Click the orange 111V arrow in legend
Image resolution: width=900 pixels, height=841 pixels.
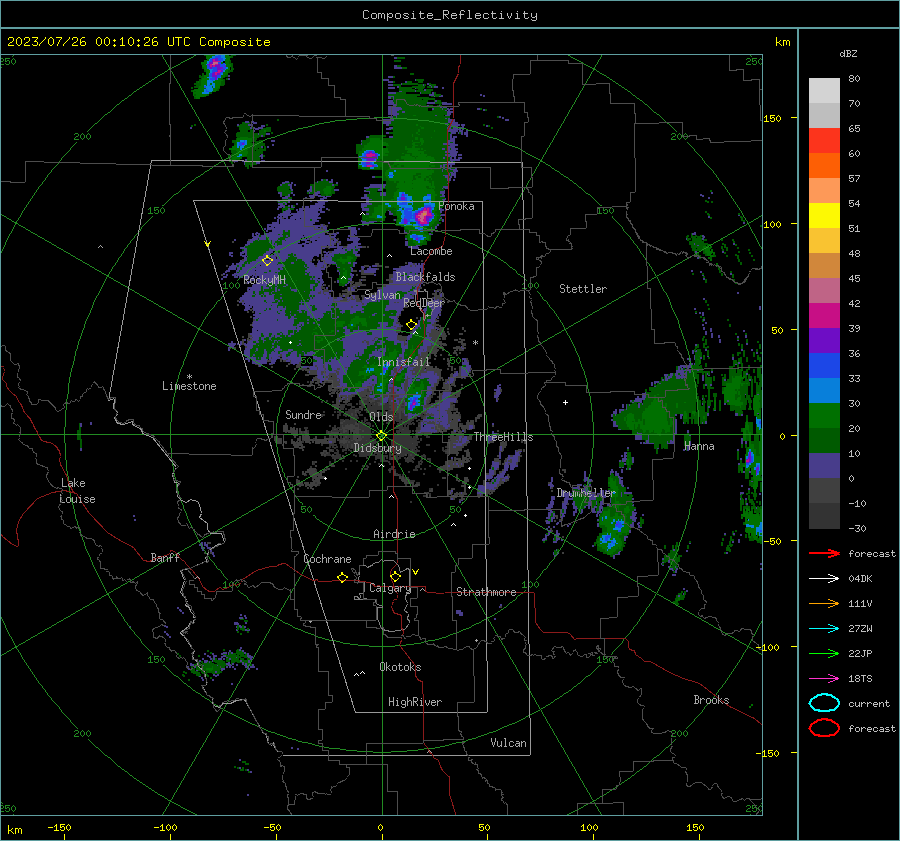[824, 603]
